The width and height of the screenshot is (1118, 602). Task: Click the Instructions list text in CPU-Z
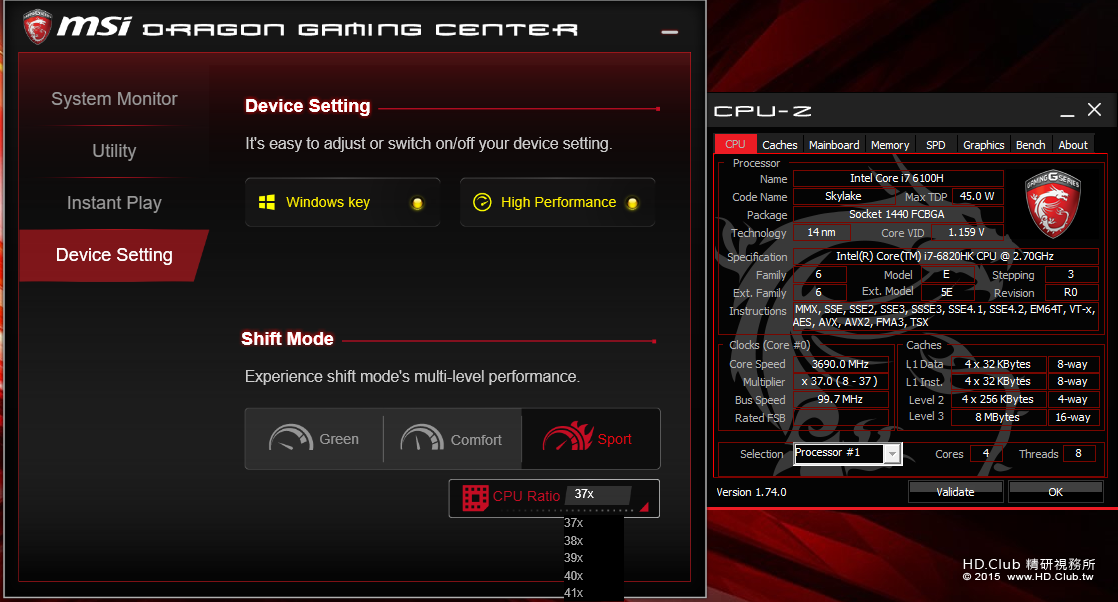945,316
